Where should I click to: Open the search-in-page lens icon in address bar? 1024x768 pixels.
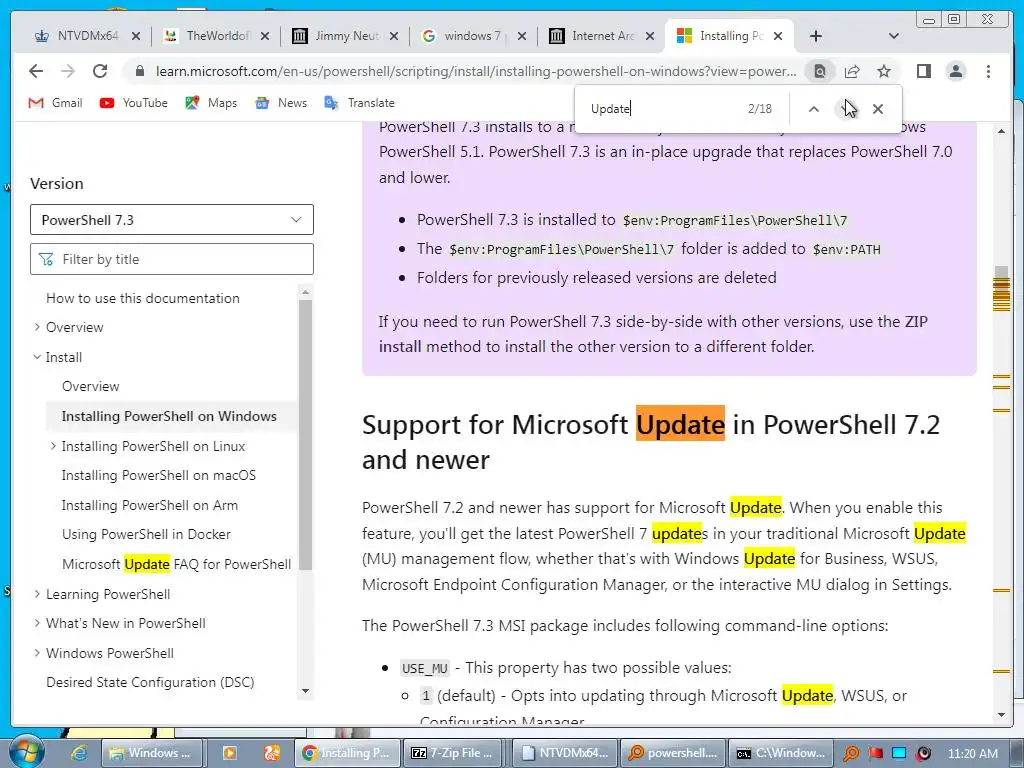coord(820,71)
